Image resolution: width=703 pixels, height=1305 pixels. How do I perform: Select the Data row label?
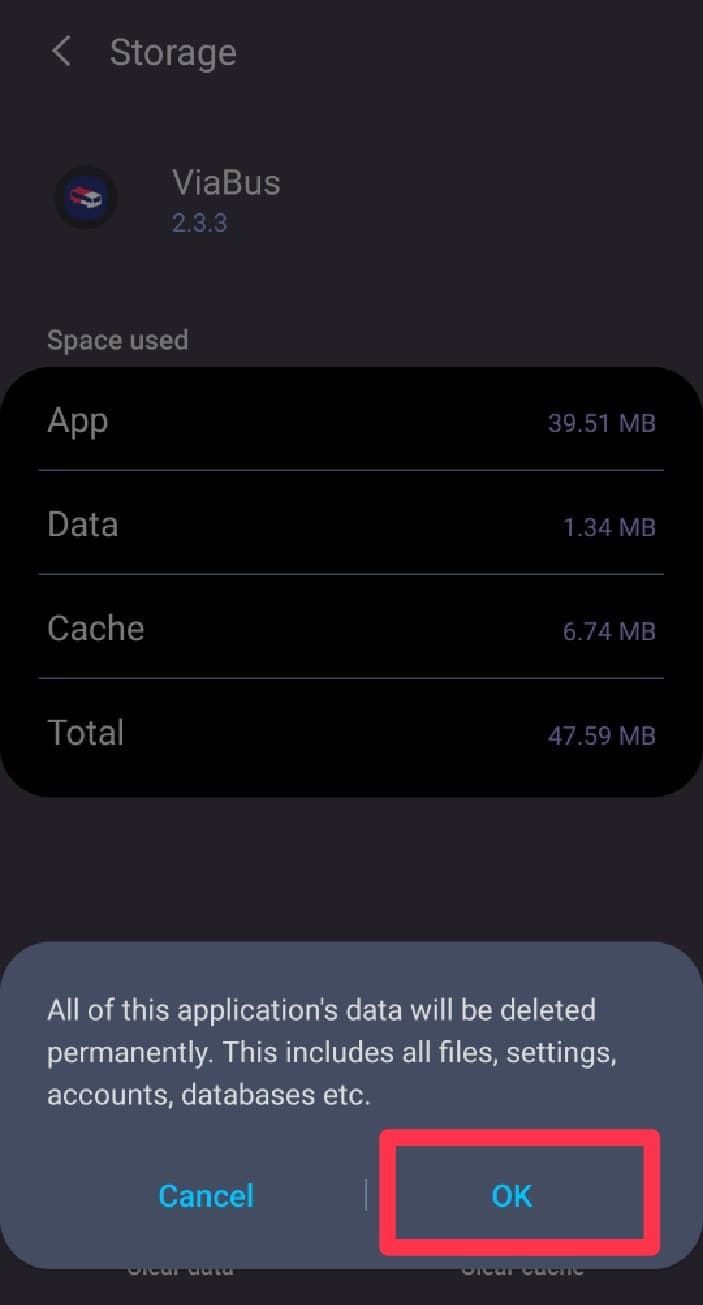pos(83,525)
